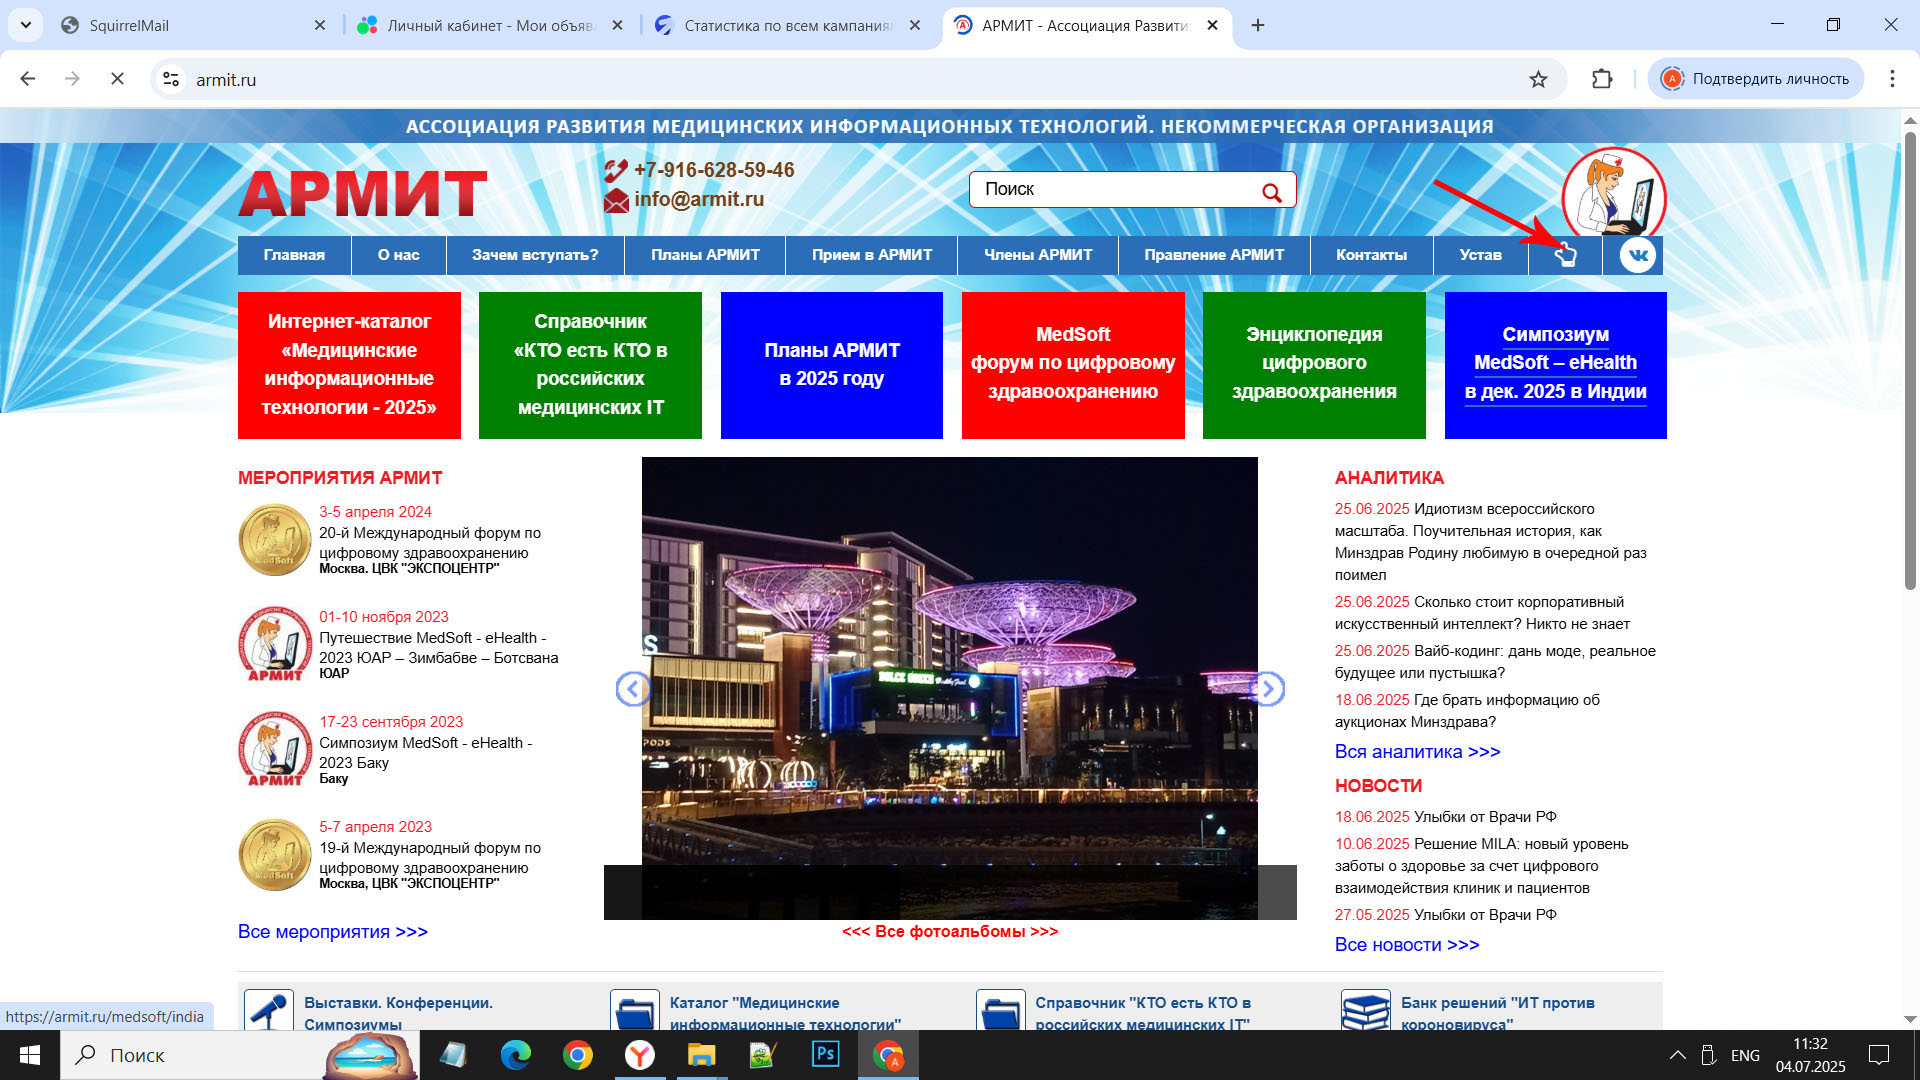This screenshot has width=1920, height=1080.
Task: Open Yandex Browser from taskbar
Action: (640, 1055)
